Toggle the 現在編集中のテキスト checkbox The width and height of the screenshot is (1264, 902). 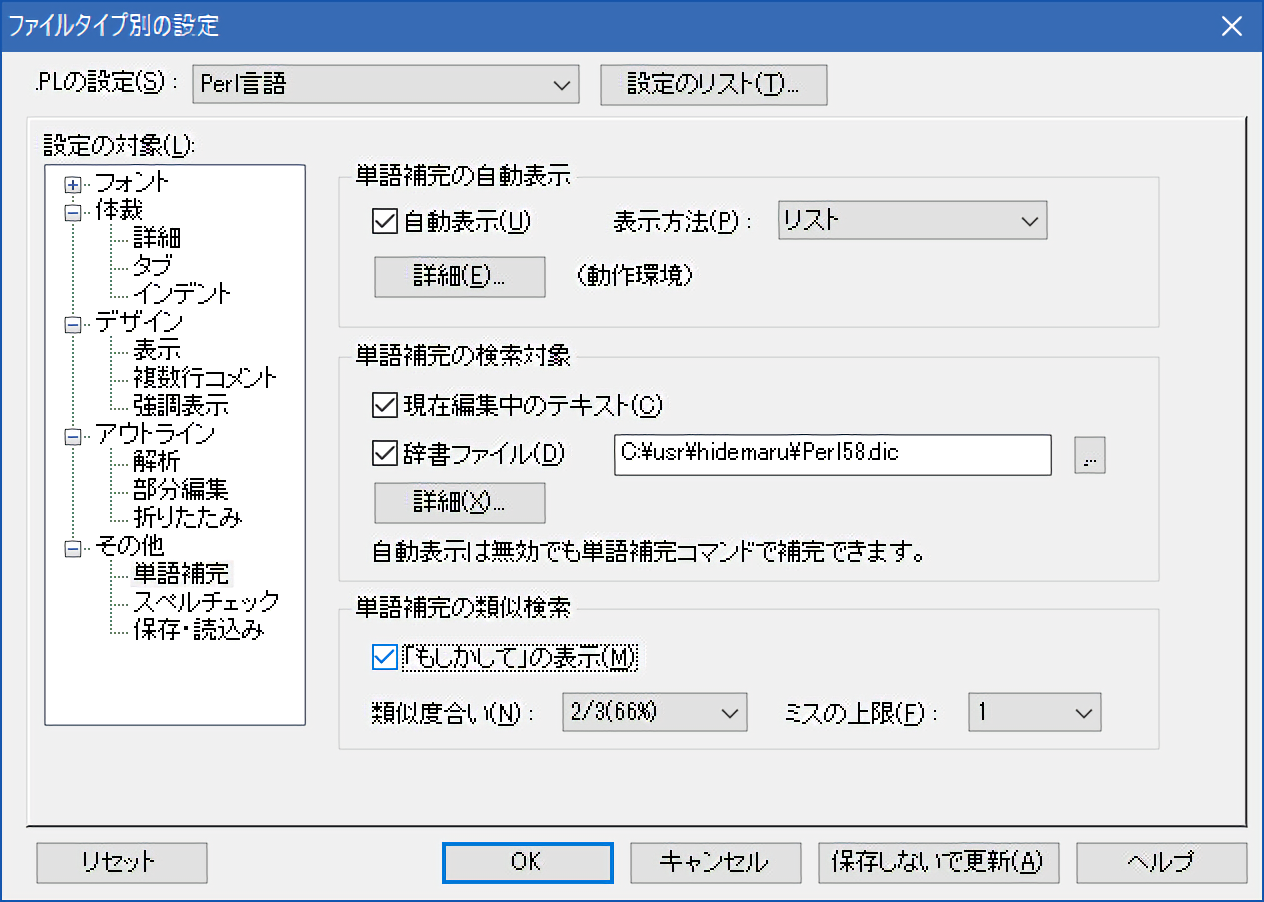point(385,405)
